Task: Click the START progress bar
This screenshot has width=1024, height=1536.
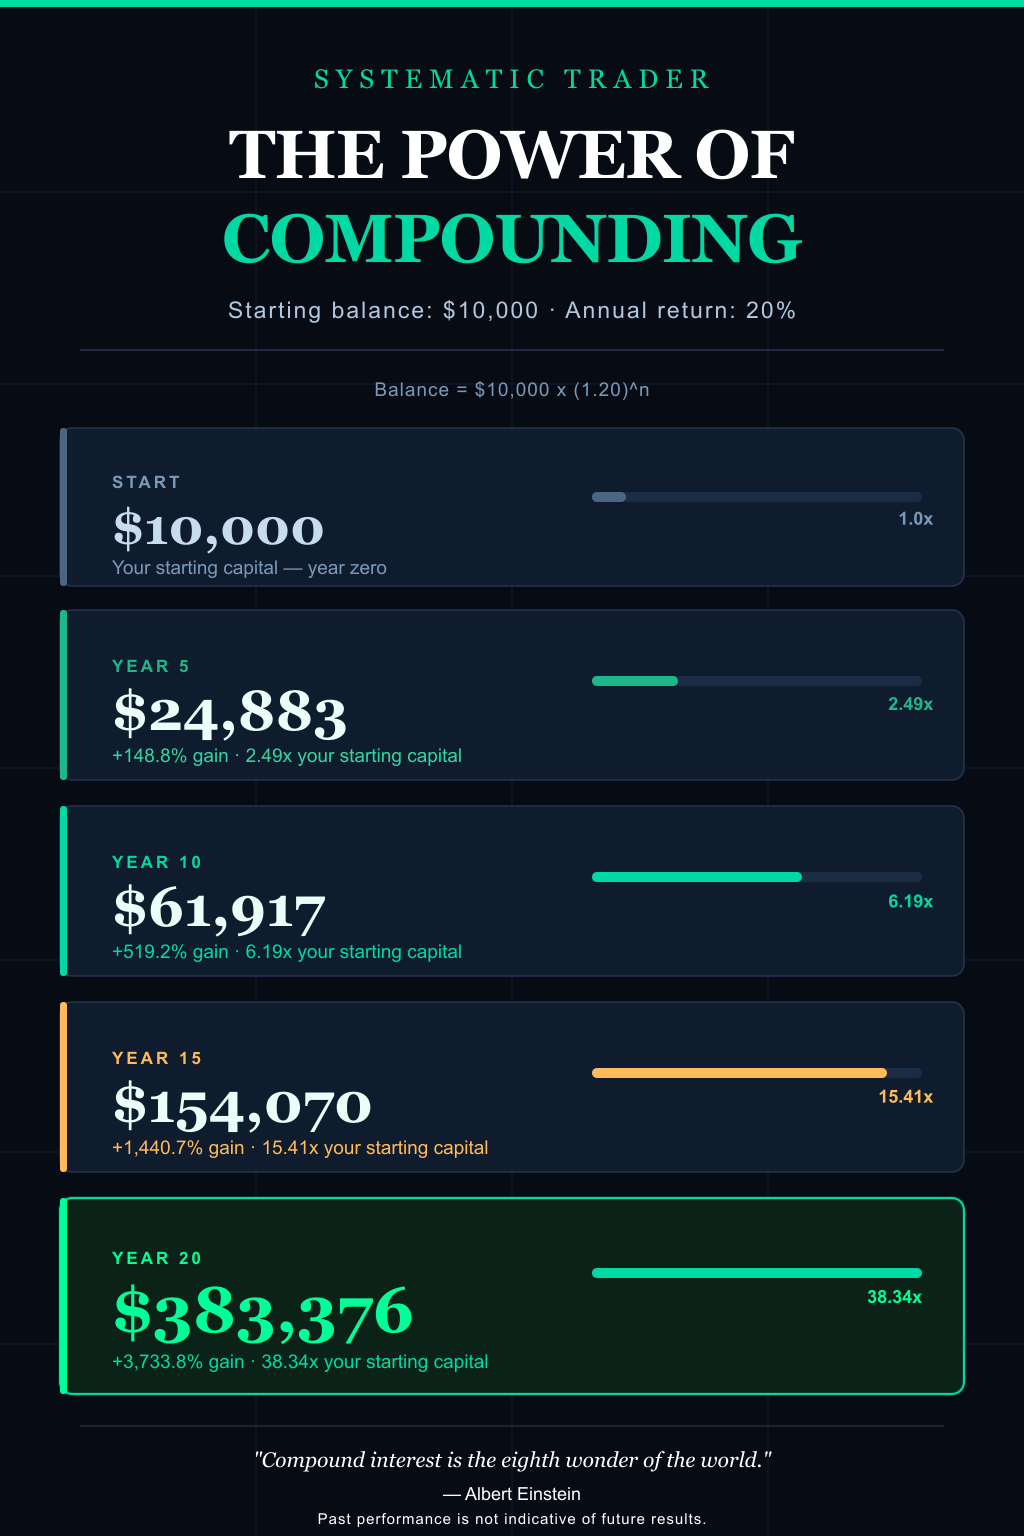Action: 756,497
